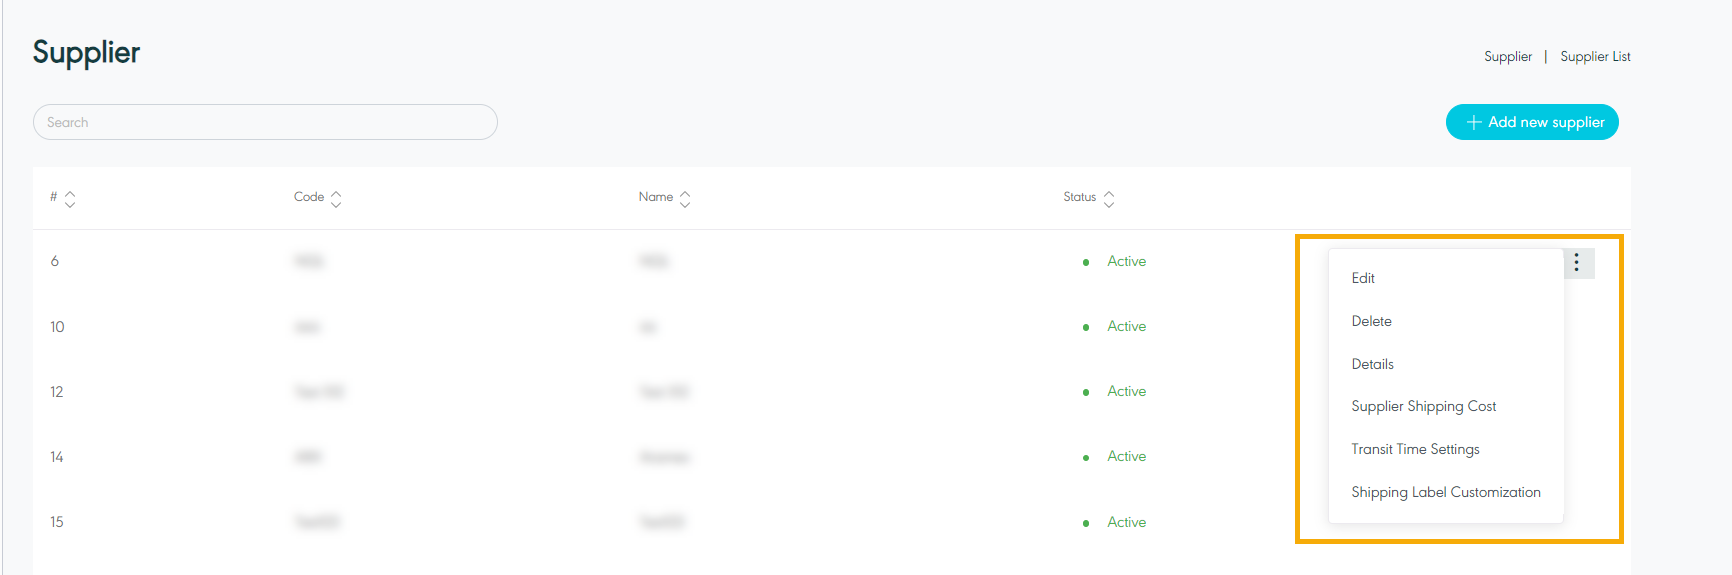Click the Add new supplier button
Image resolution: width=1732 pixels, height=575 pixels.
tap(1532, 122)
